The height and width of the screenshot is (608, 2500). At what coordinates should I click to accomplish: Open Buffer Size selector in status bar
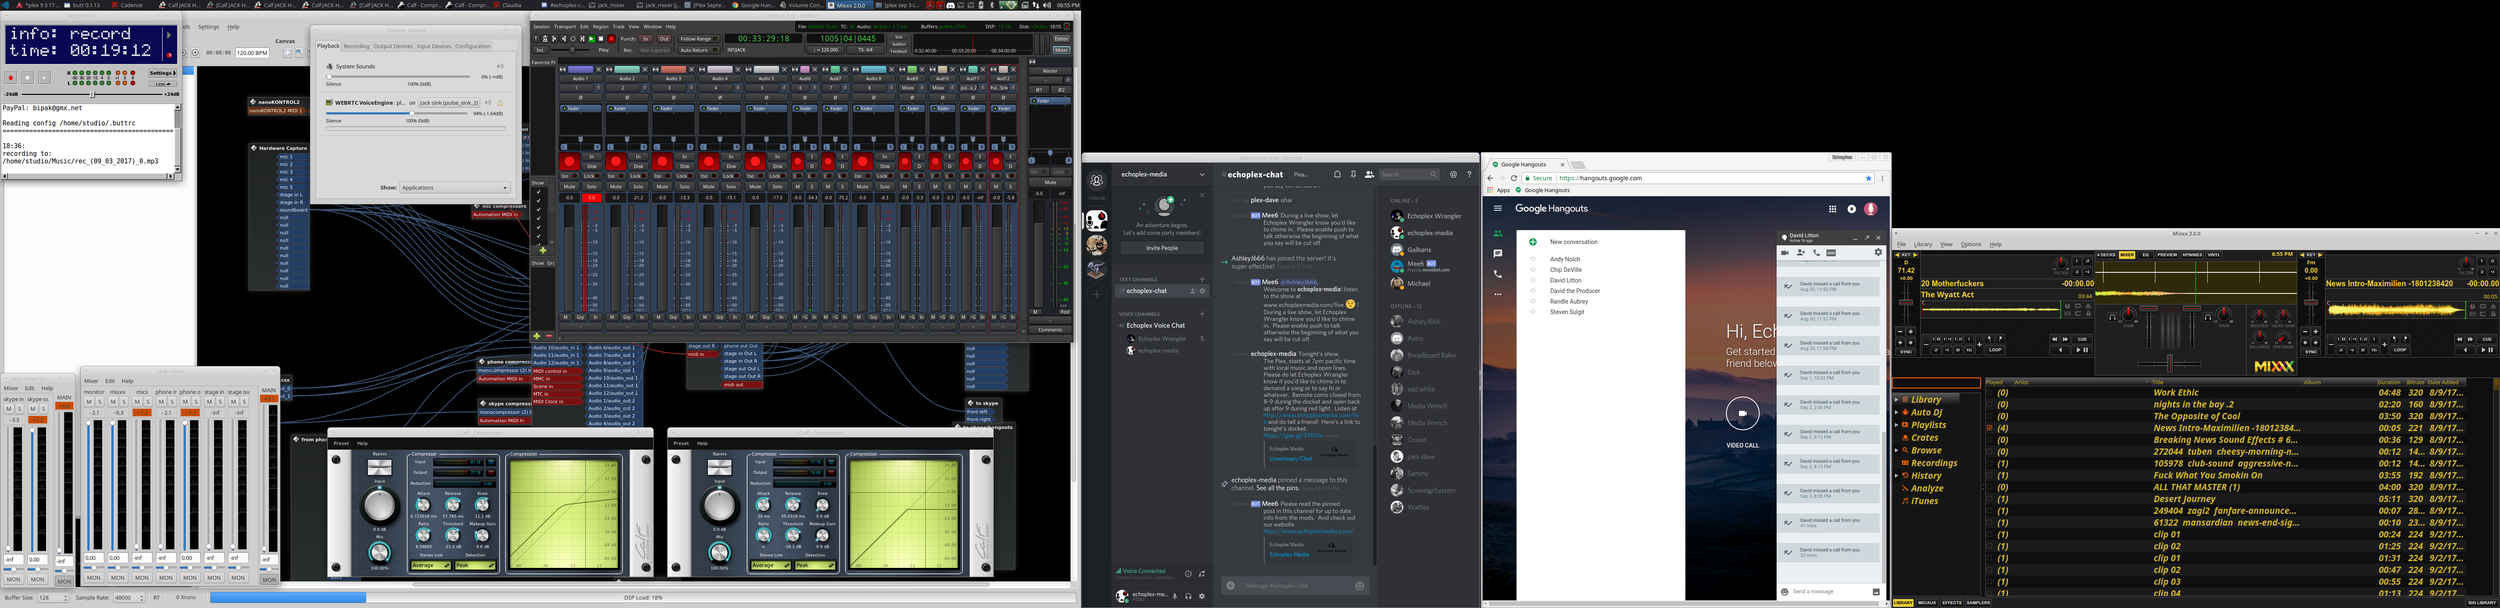coord(53,598)
